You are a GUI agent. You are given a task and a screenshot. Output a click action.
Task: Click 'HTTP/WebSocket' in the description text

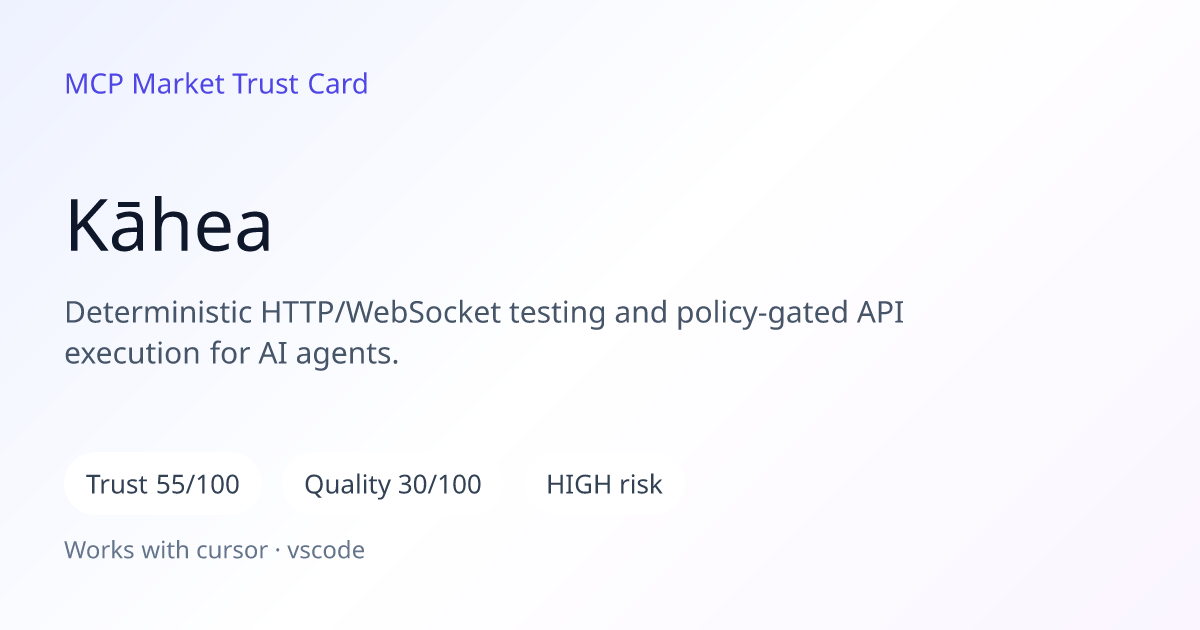pos(381,313)
